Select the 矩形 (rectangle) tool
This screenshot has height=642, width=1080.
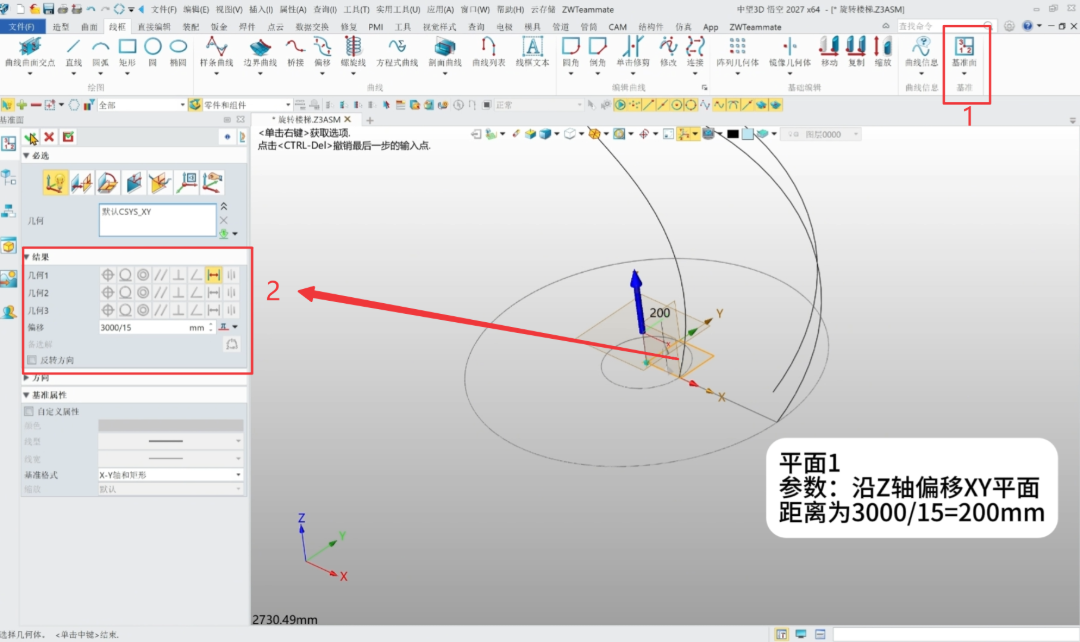[x=127, y=53]
